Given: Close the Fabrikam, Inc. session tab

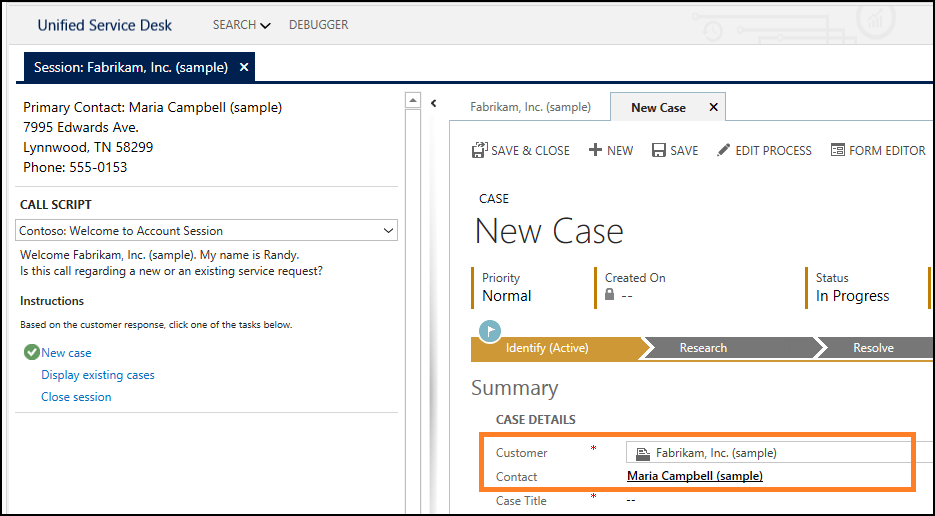Looking at the screenshot, I should coord(243,67).
